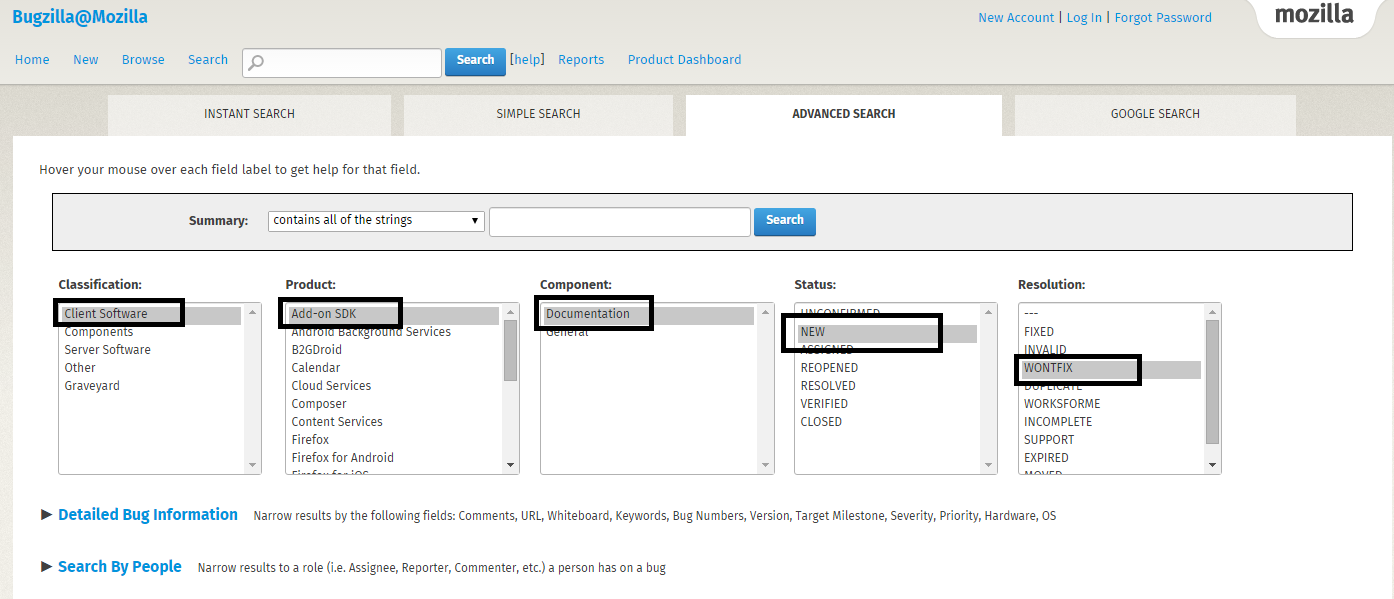Open Reports page
The height and width of the screenshot is (599, 1394).
pyautogui.click(x=581, y=60)
